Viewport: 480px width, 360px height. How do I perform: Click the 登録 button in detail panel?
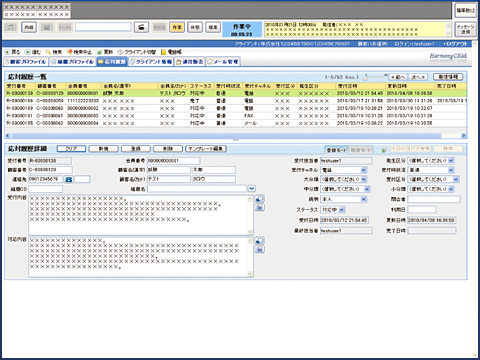[136, 149]
